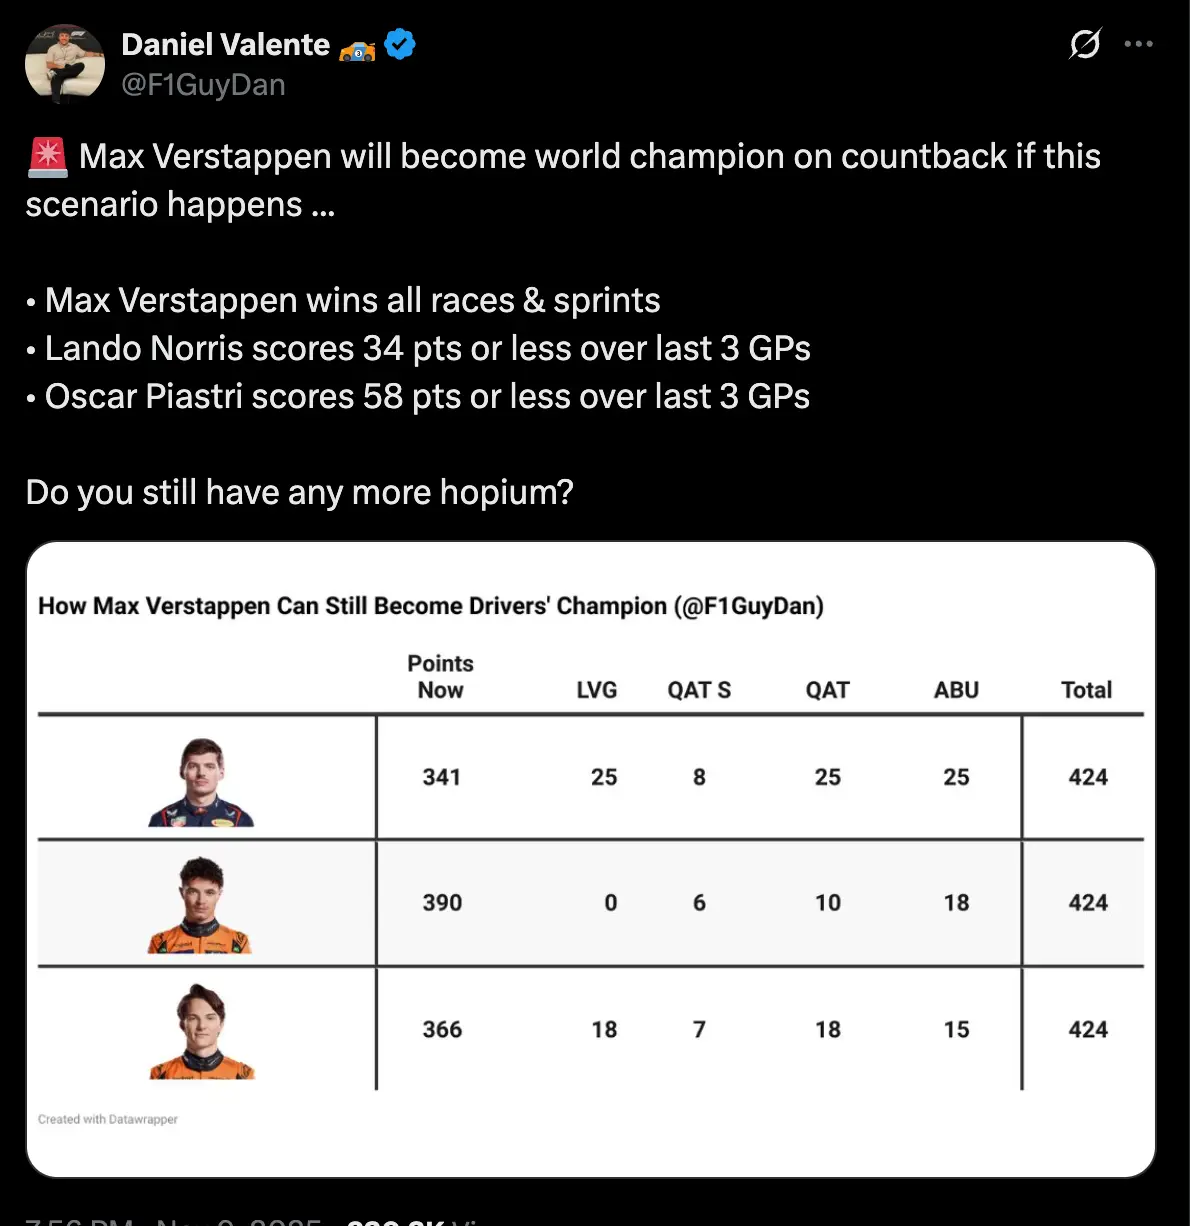Click the blue verified badge next to Daniel Valente
Viewport: 1190px width, 1226px height.
click(x=399, y=43)
